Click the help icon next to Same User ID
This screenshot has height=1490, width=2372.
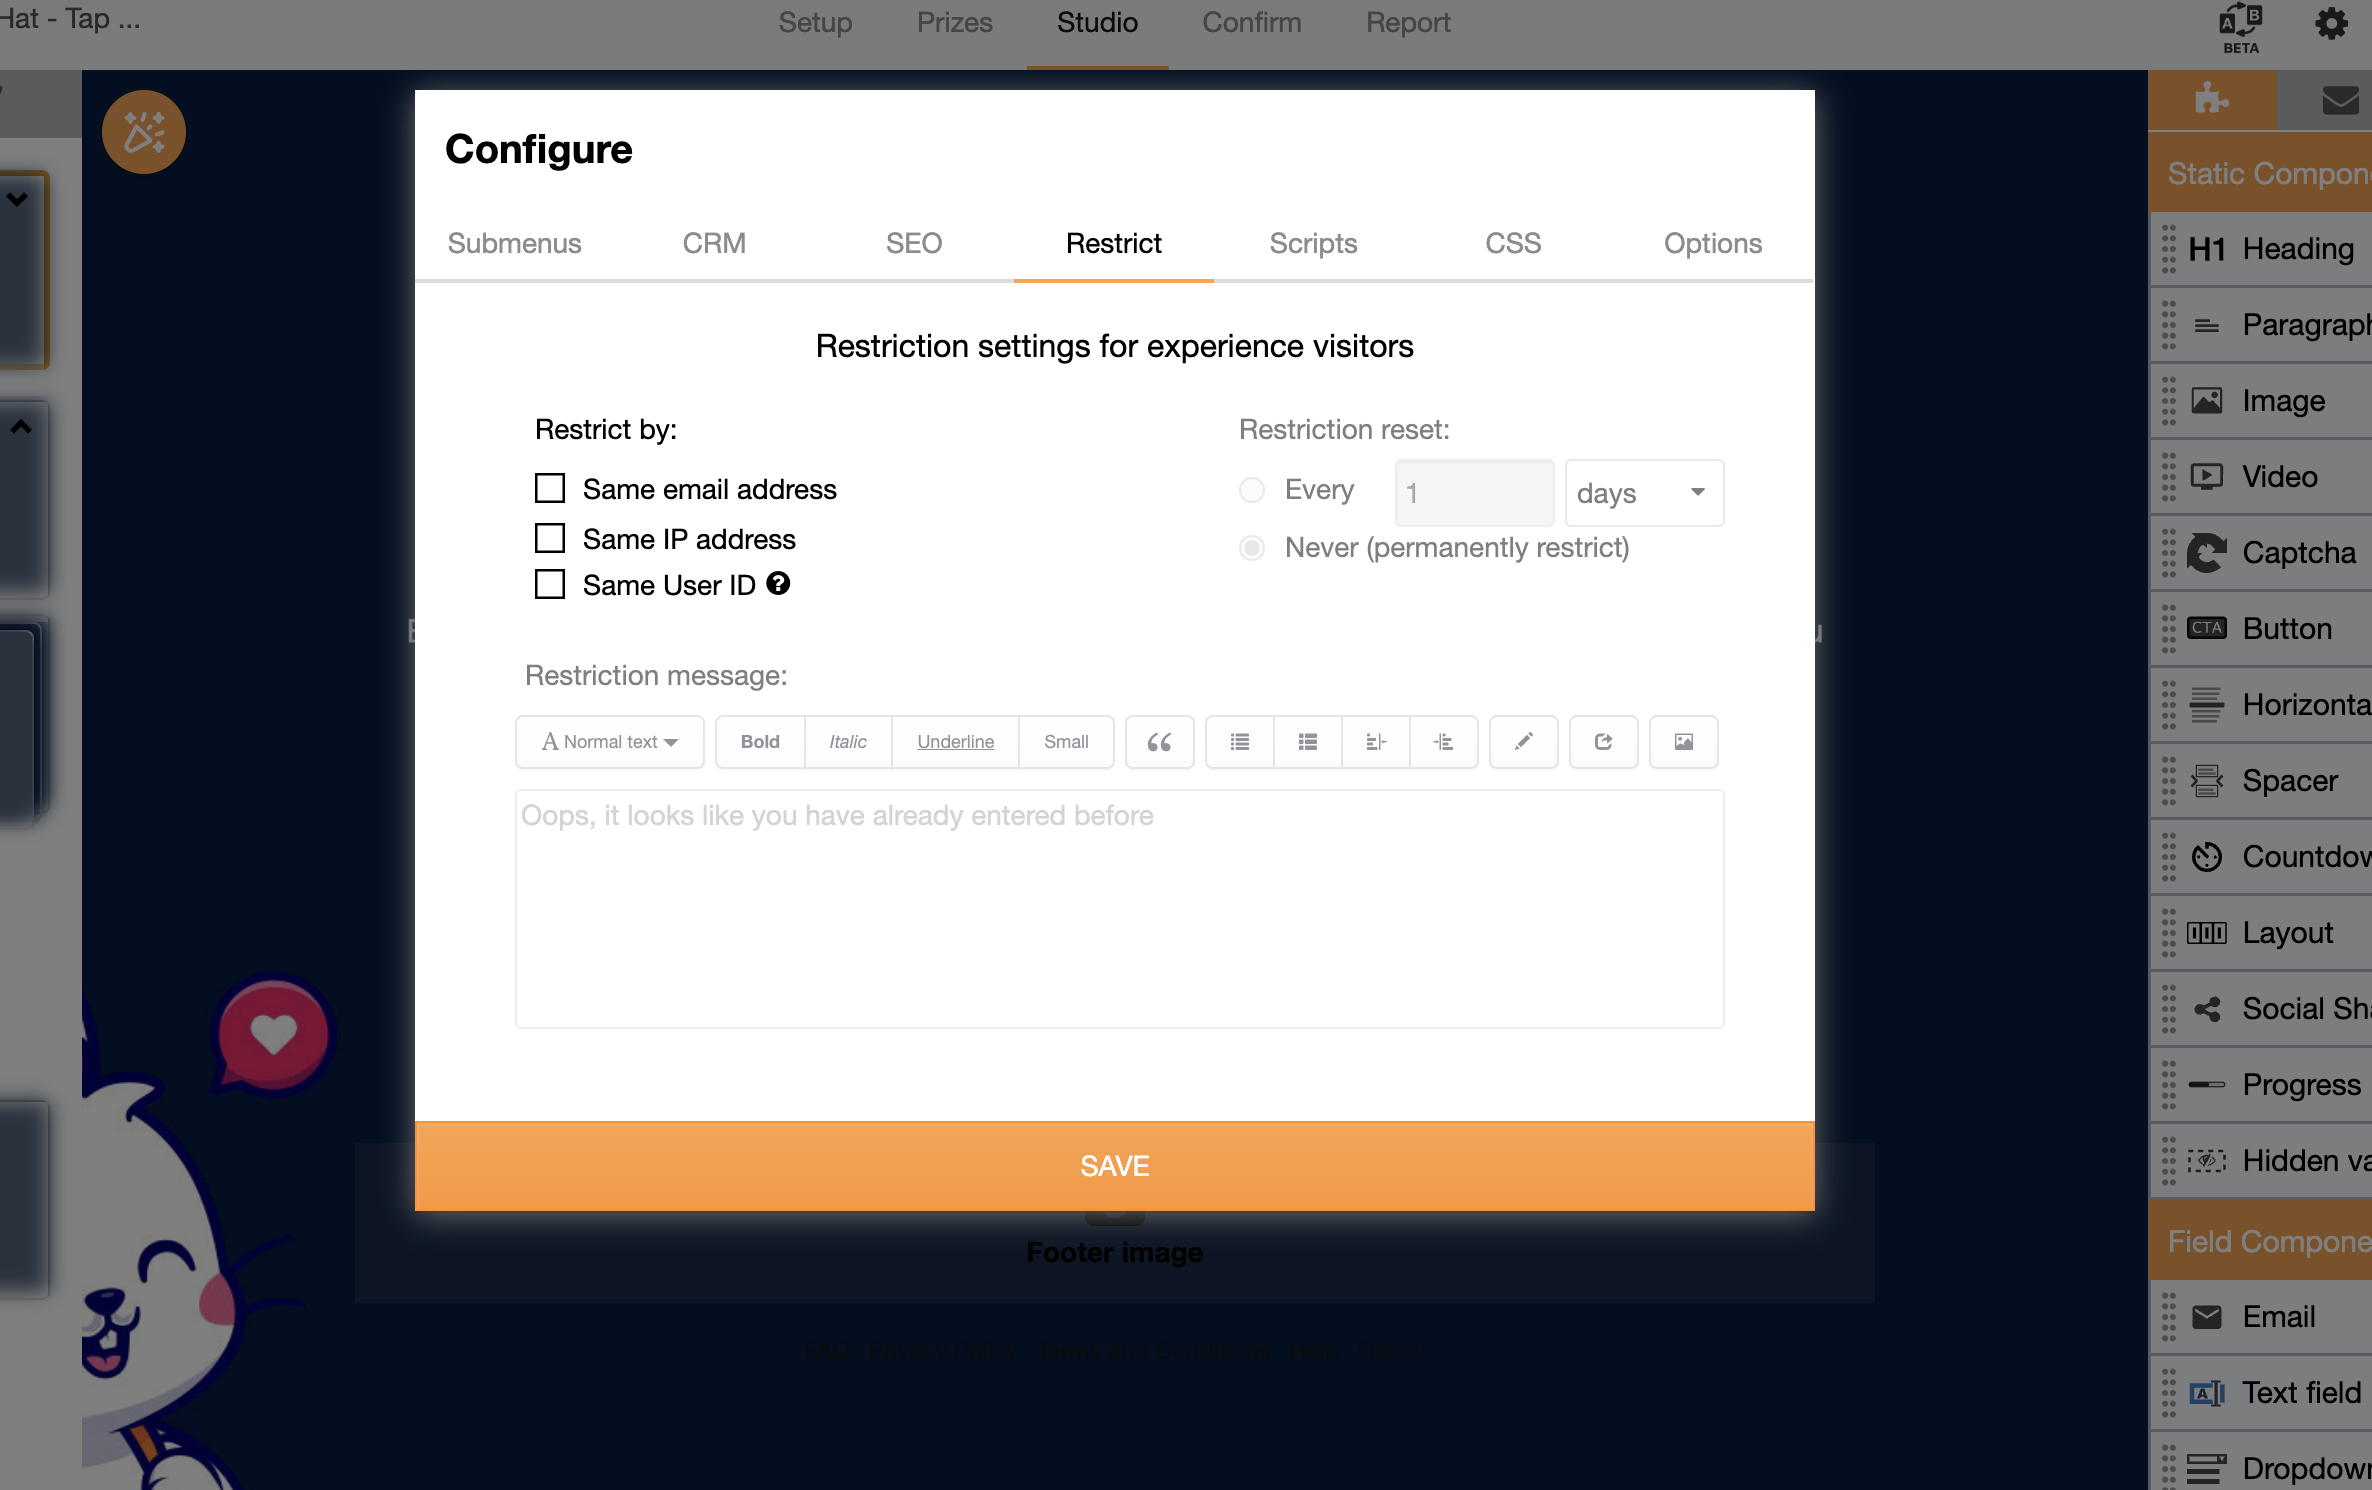[778, 583]
